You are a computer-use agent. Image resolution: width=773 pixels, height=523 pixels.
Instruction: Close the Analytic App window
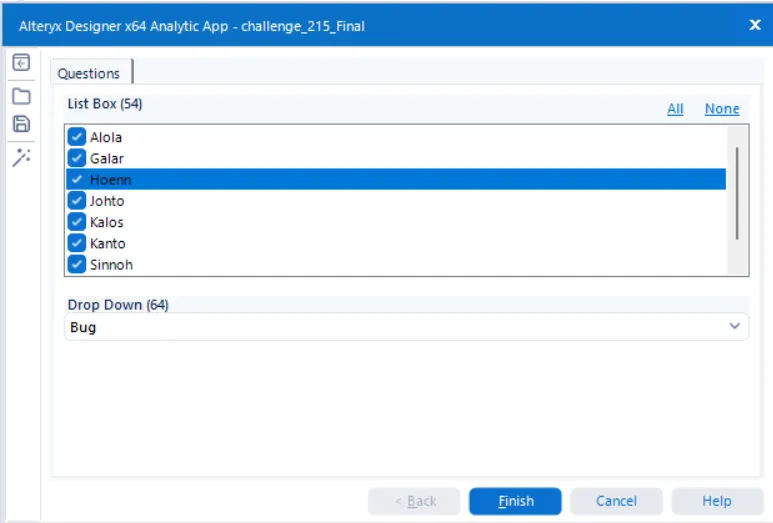(x=755, y=25)
